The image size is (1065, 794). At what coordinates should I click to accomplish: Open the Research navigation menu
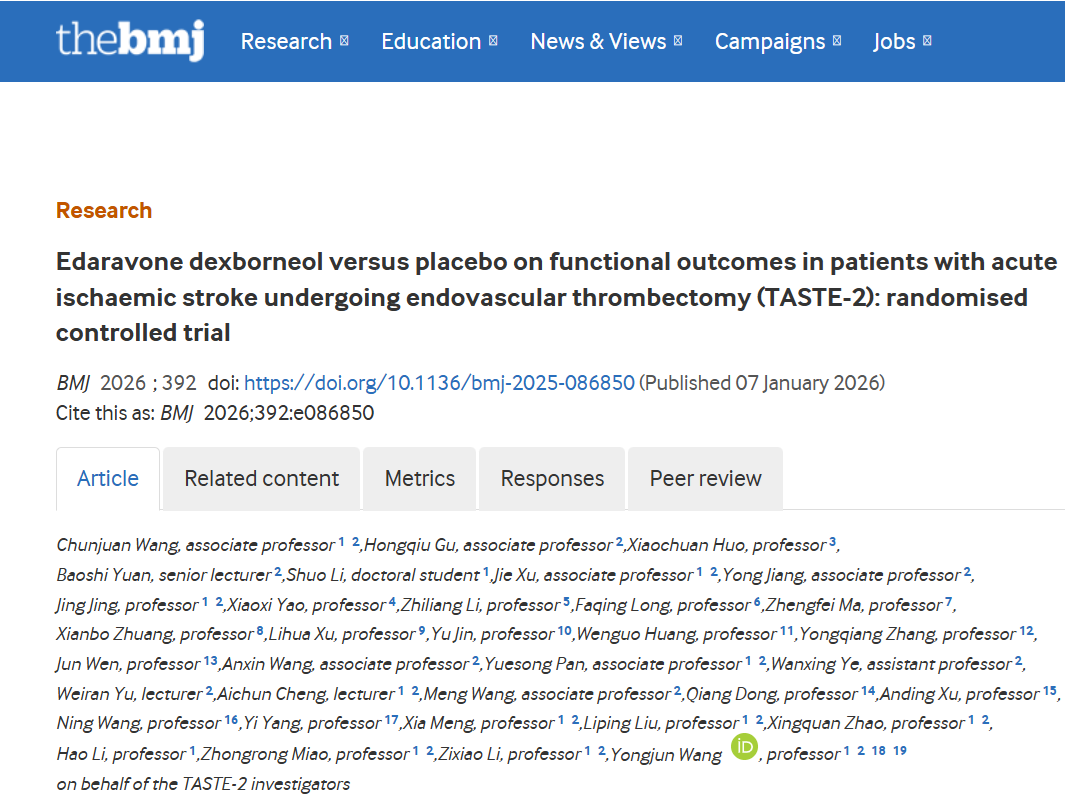point(286,41)
